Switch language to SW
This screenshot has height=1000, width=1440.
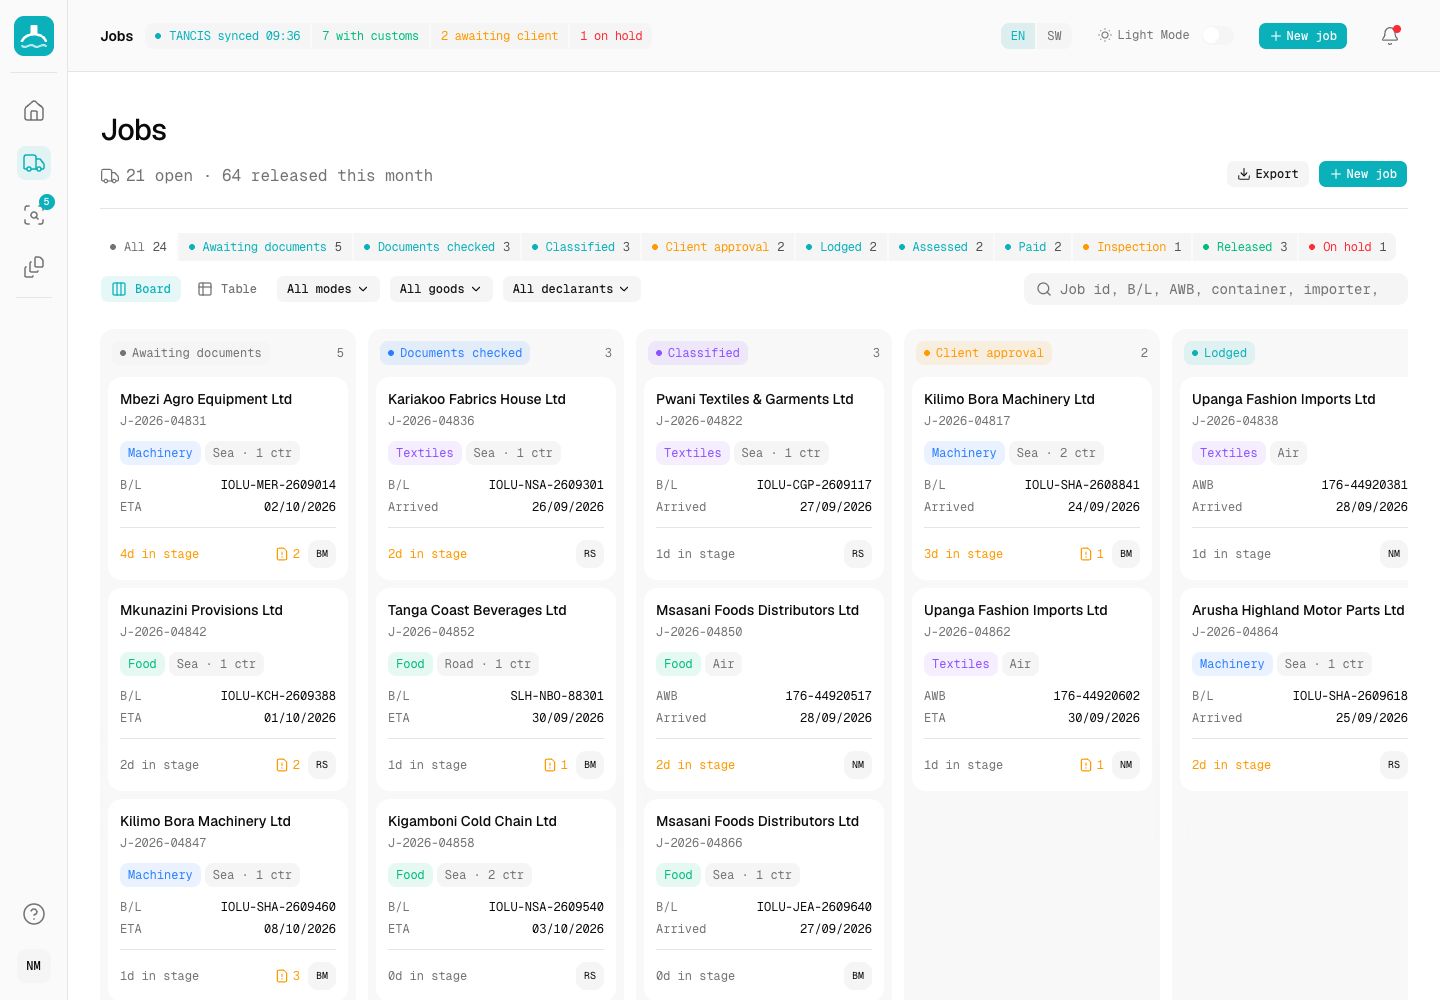(1054, 36)
